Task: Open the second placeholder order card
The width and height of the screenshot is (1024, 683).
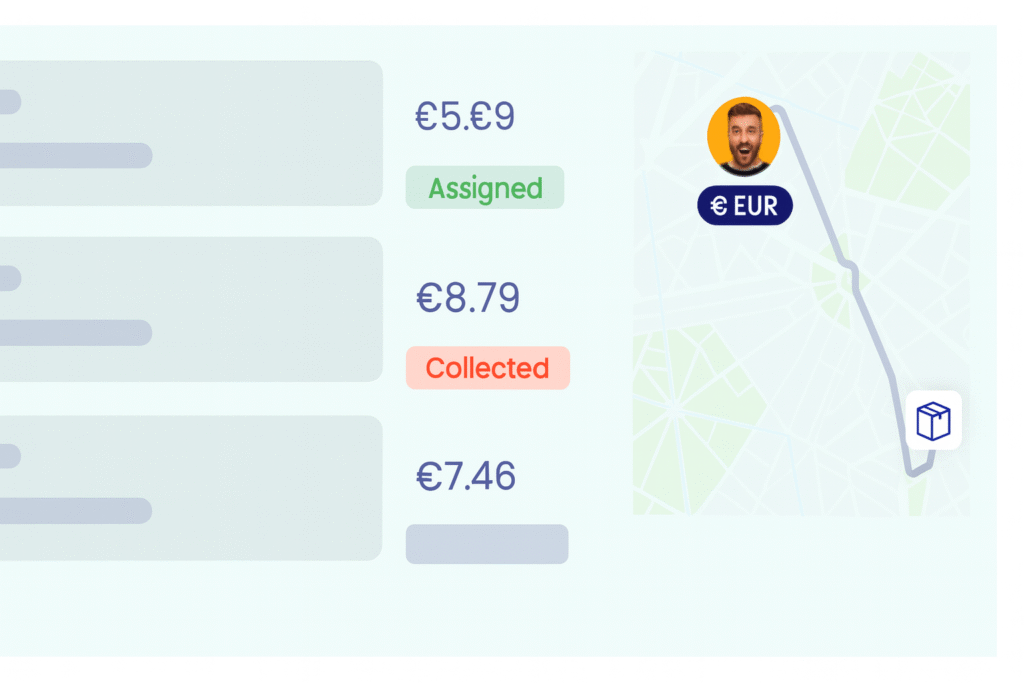Action: [x=191, y=310]
